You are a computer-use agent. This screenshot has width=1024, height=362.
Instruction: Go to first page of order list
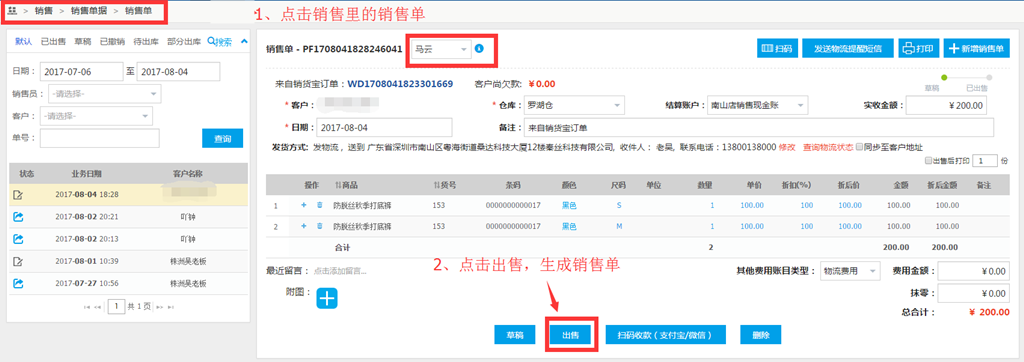[x=88, y=306]
